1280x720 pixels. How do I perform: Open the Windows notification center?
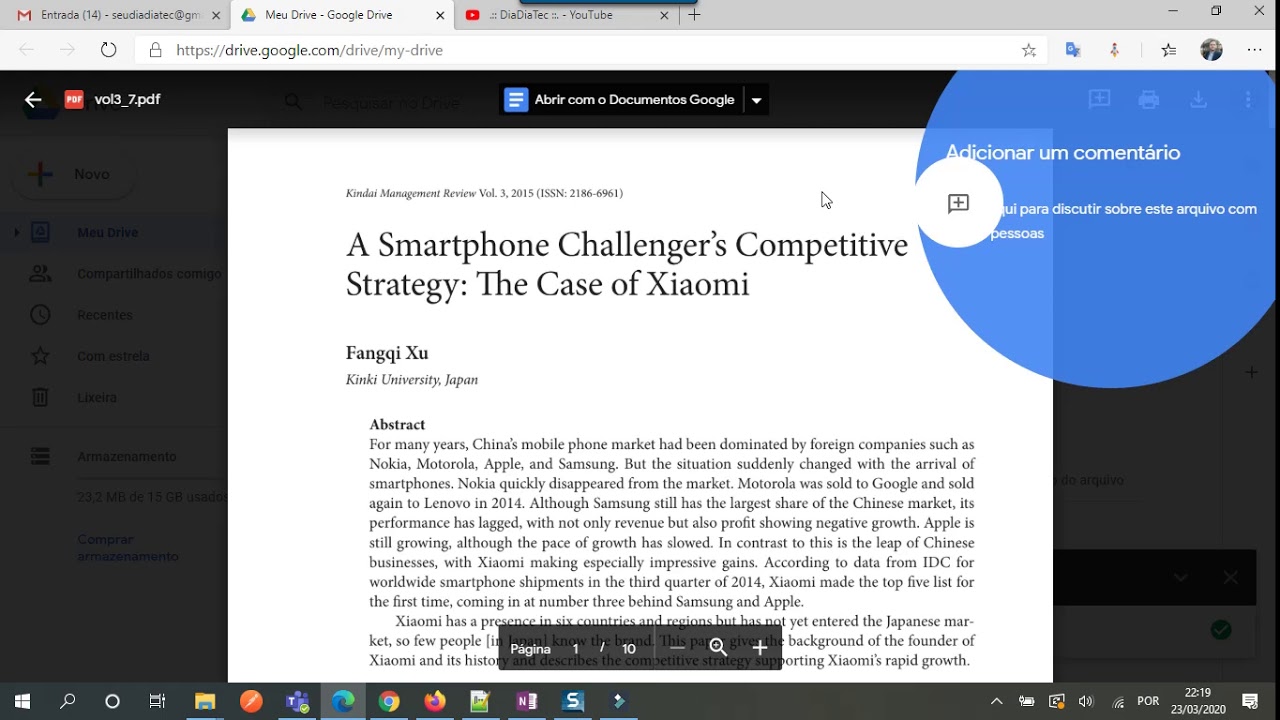1249,702
